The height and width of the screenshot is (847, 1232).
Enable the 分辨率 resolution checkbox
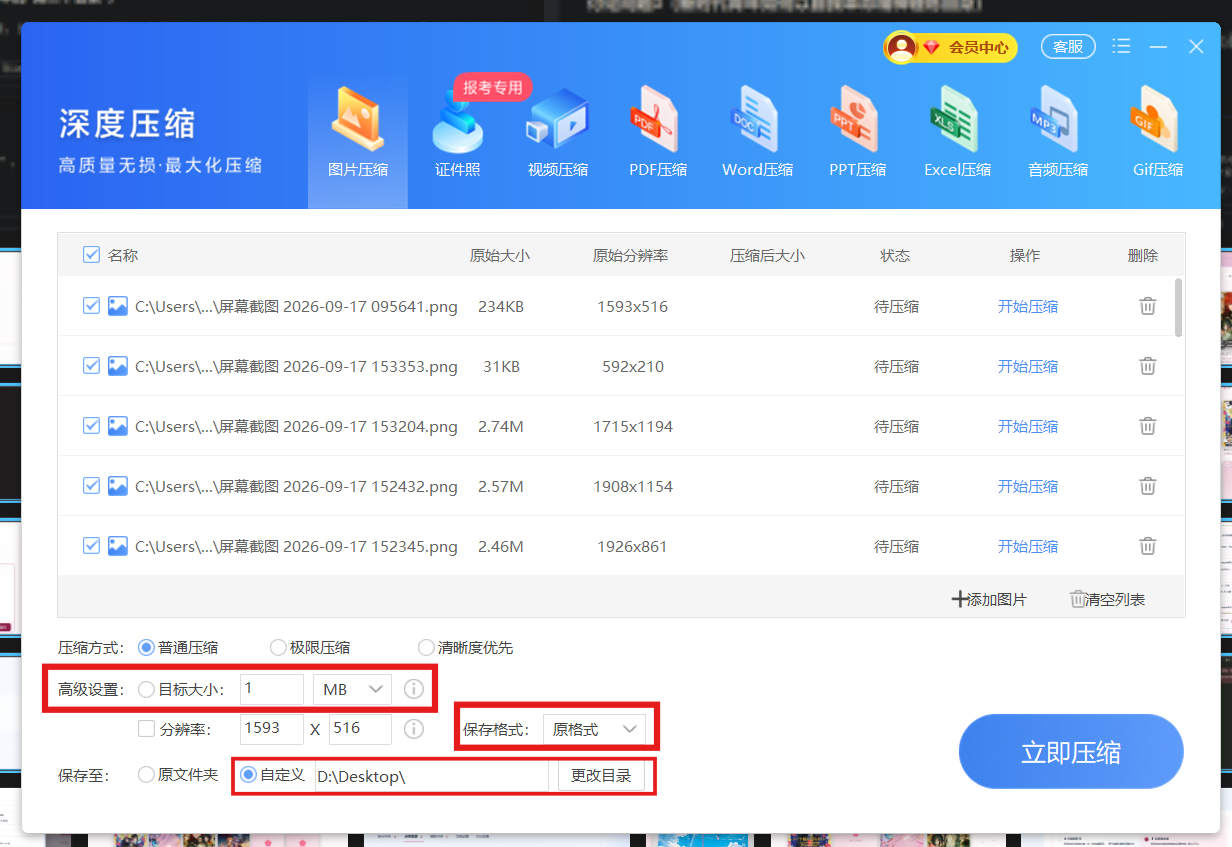click(146, 729)
